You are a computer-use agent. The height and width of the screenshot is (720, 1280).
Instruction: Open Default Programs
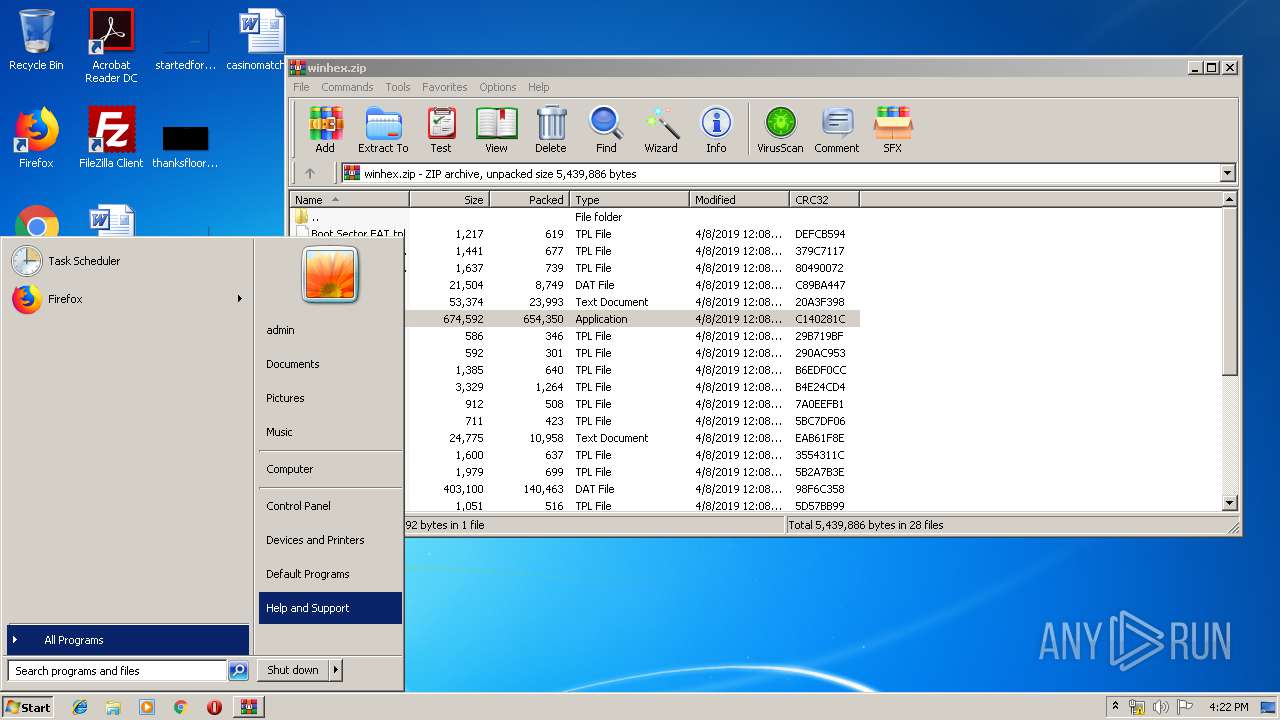[330, 574]
